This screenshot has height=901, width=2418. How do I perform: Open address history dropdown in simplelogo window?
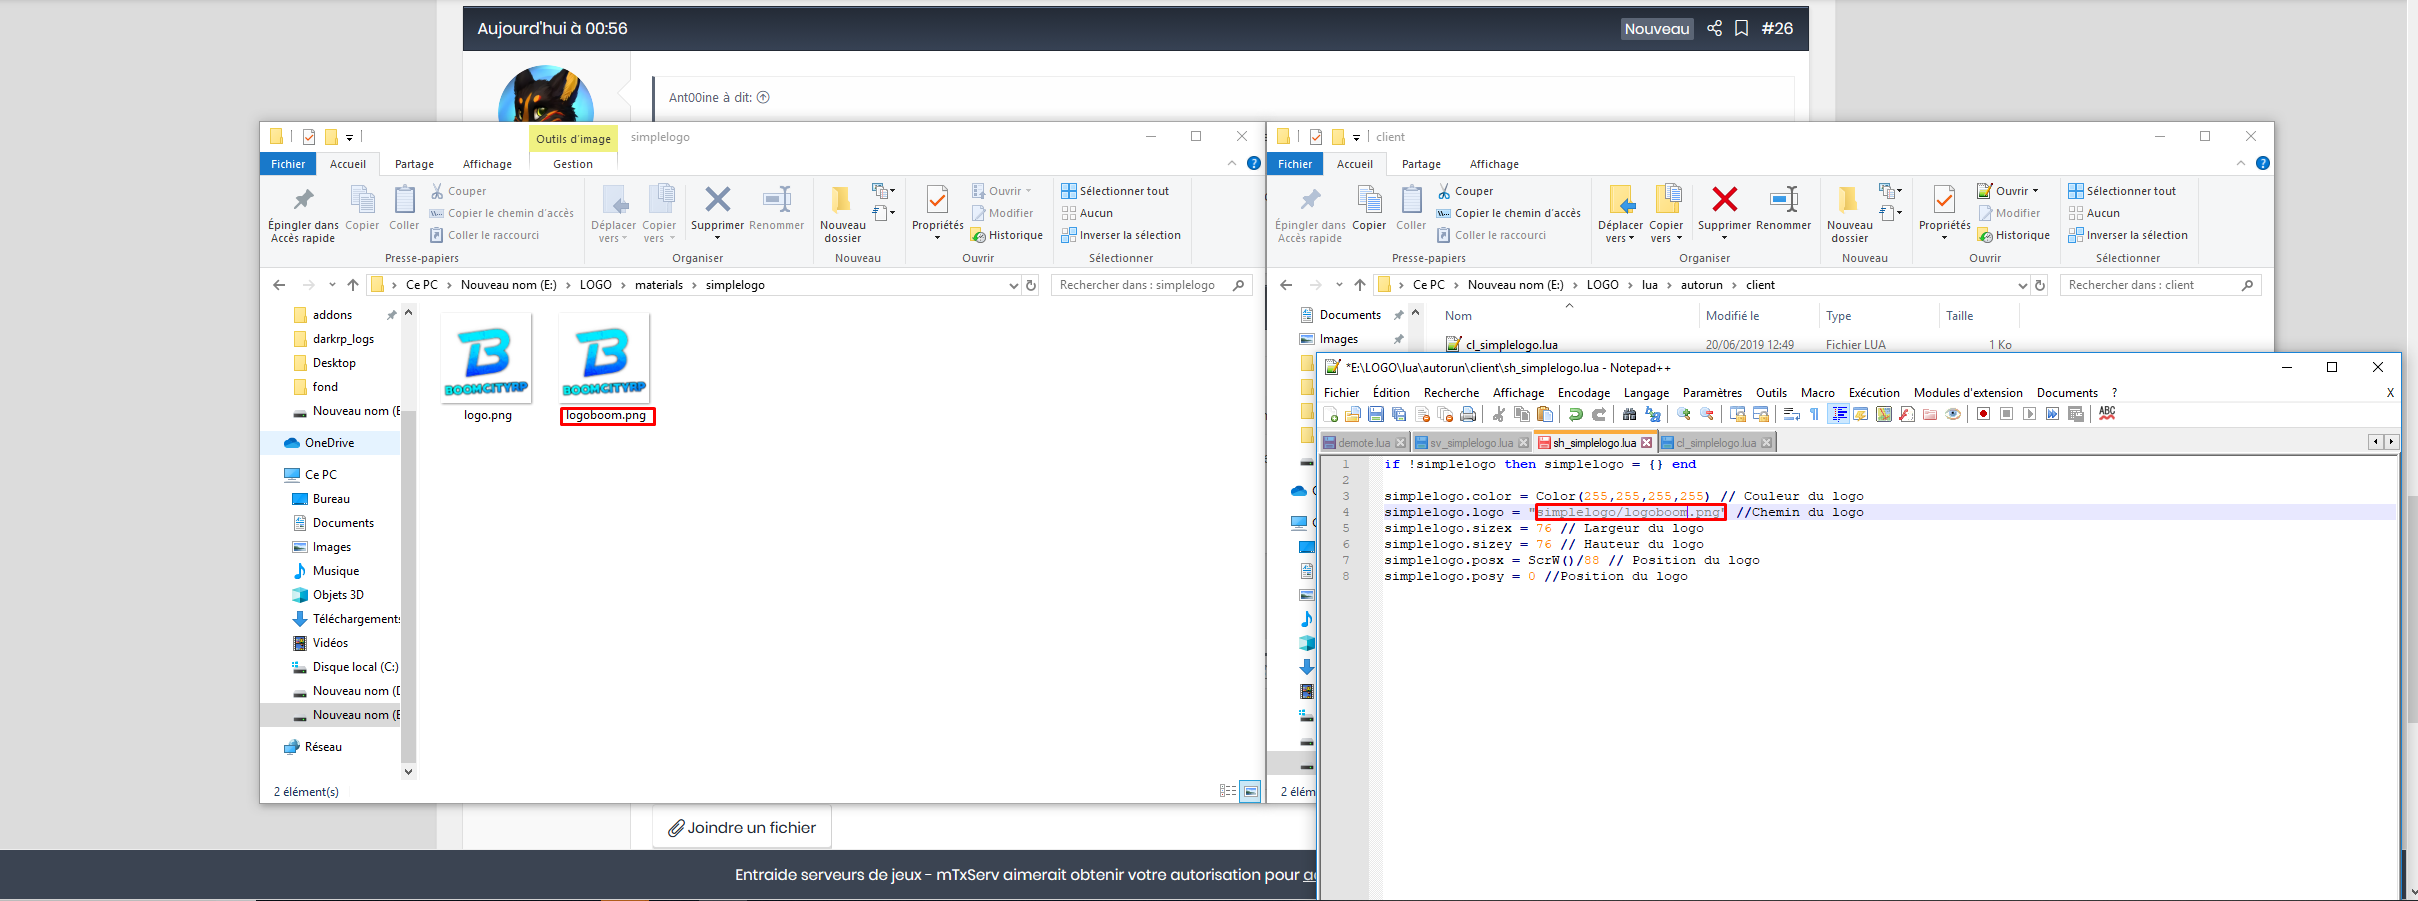click(1013, 285)
